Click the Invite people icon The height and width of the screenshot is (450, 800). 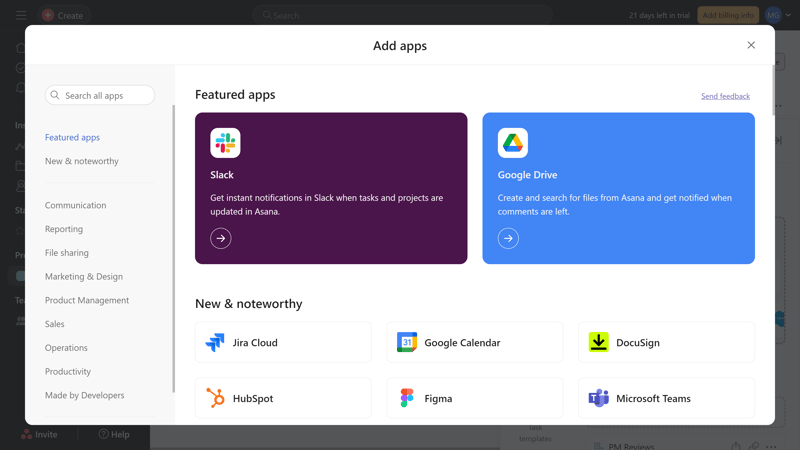point(26,434)
